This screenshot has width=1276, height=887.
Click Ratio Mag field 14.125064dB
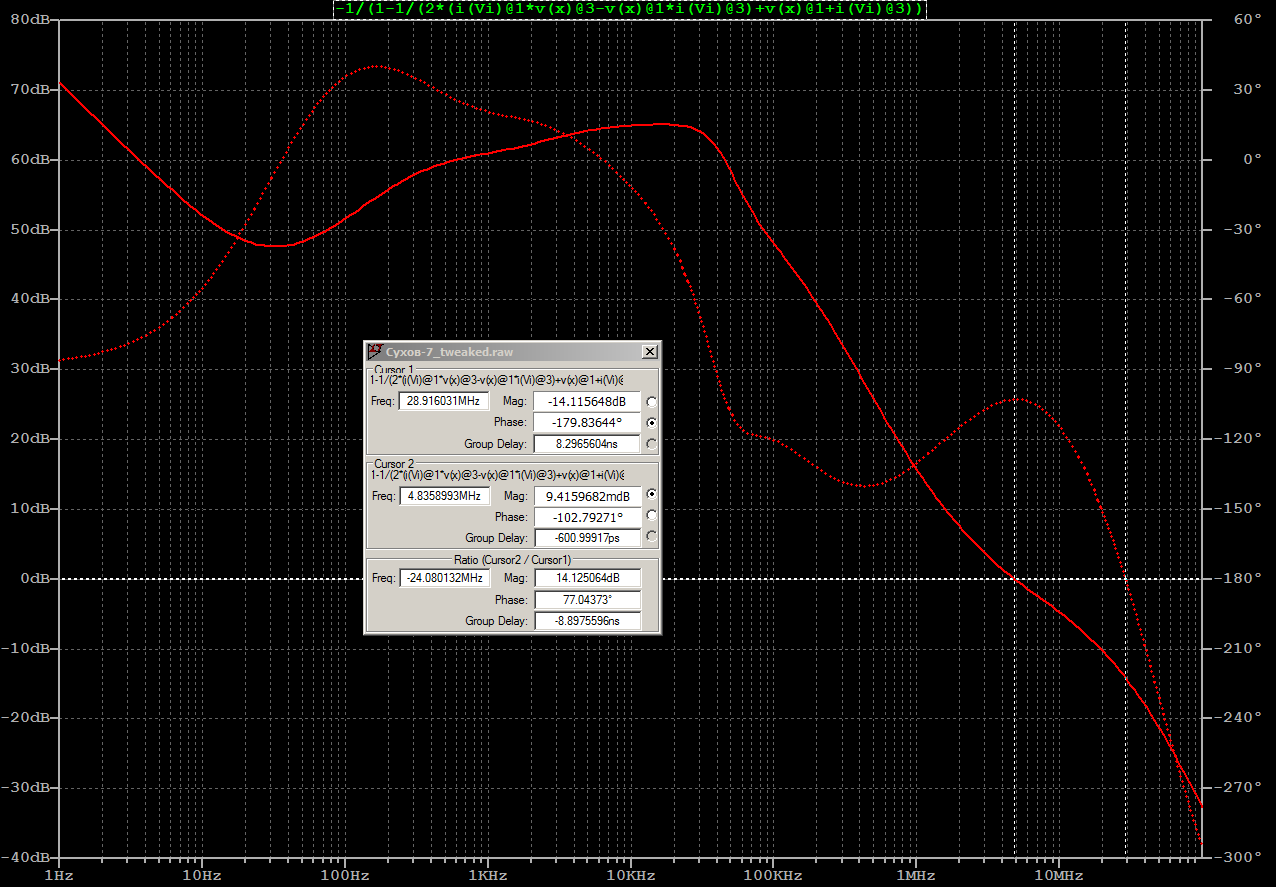coord(587,578)
